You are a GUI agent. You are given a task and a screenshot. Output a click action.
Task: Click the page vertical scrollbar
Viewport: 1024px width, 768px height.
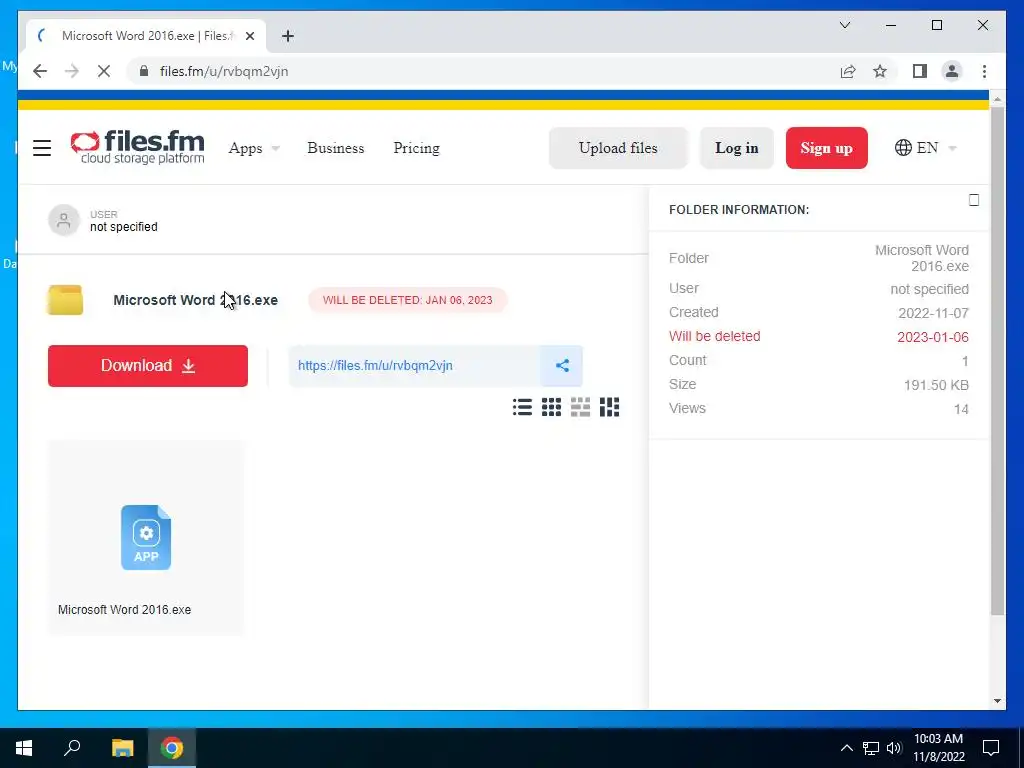point(997,361)
